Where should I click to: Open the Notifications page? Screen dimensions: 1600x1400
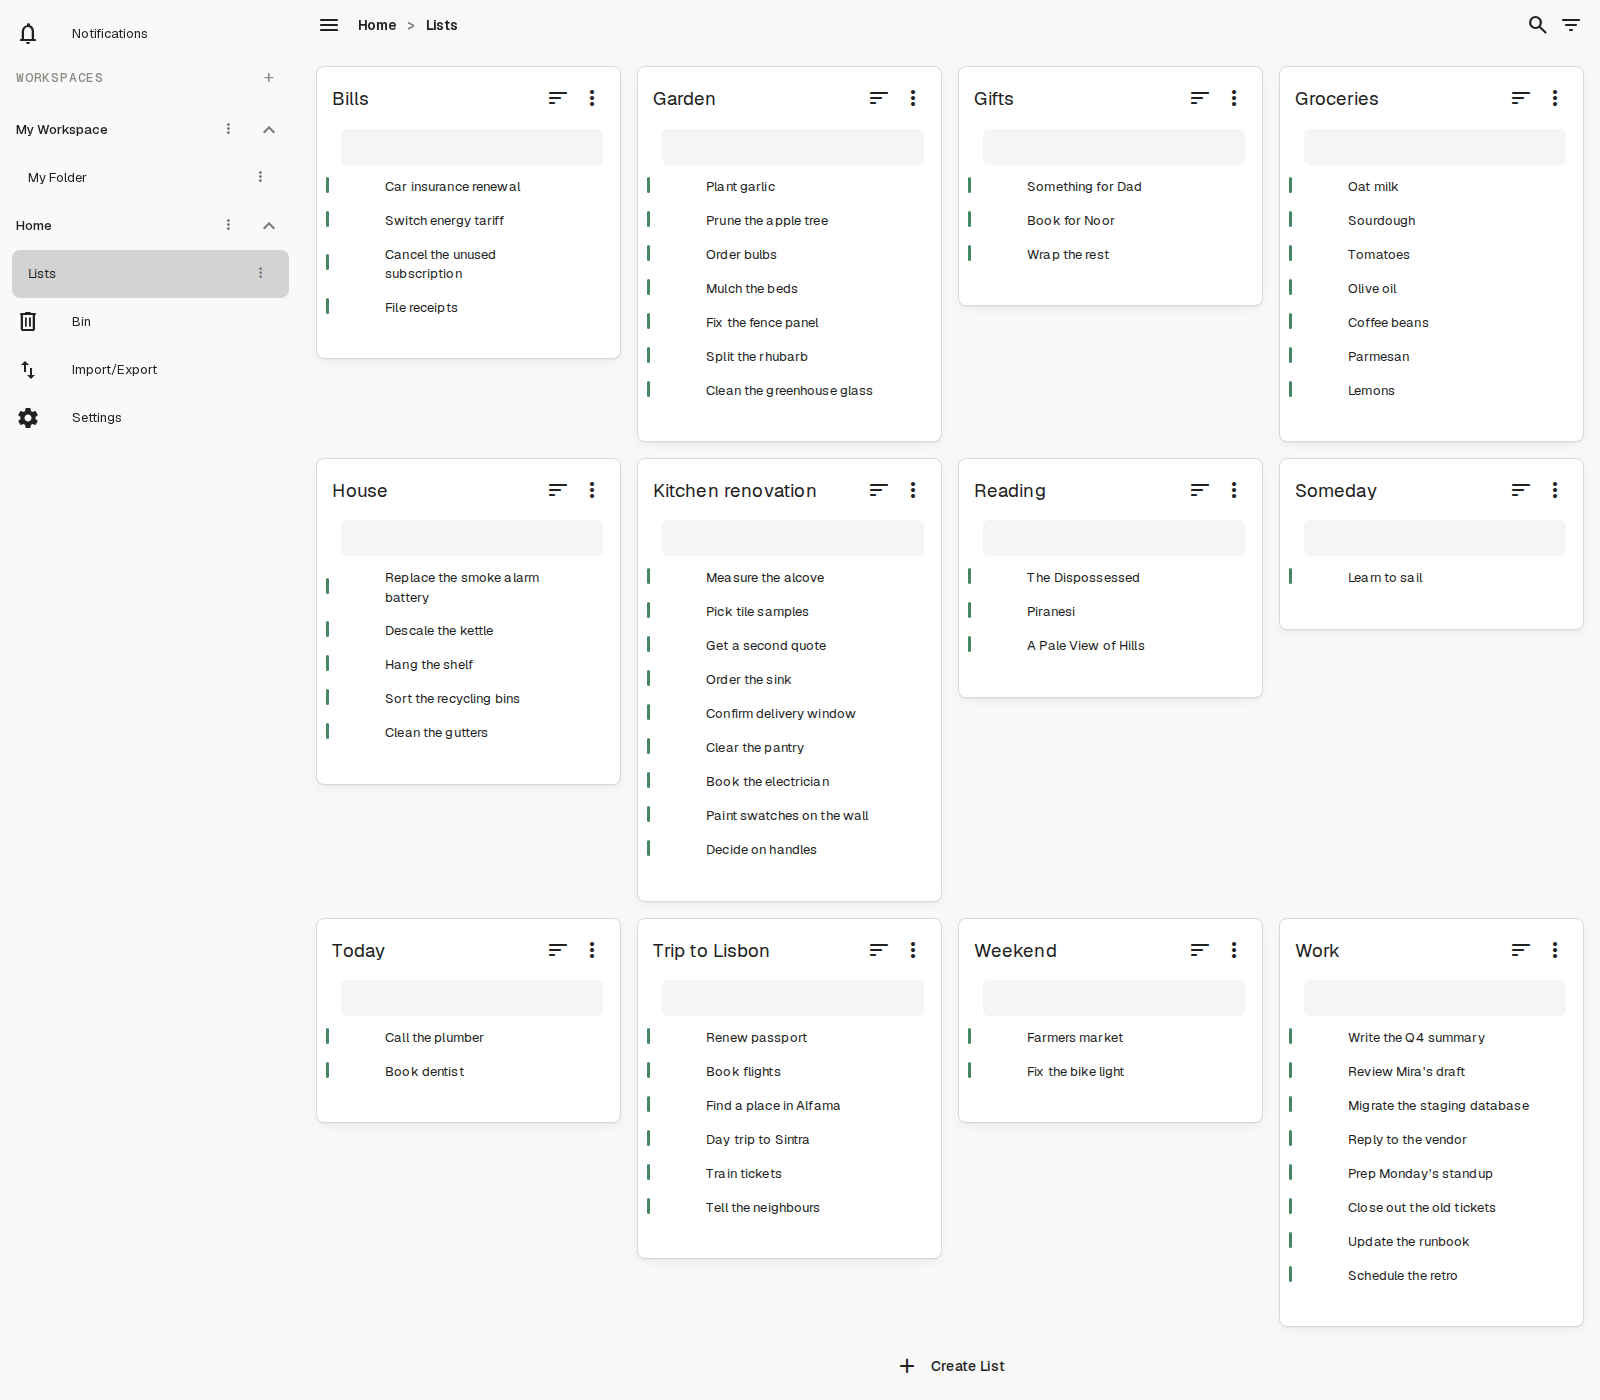click(109, 33)
